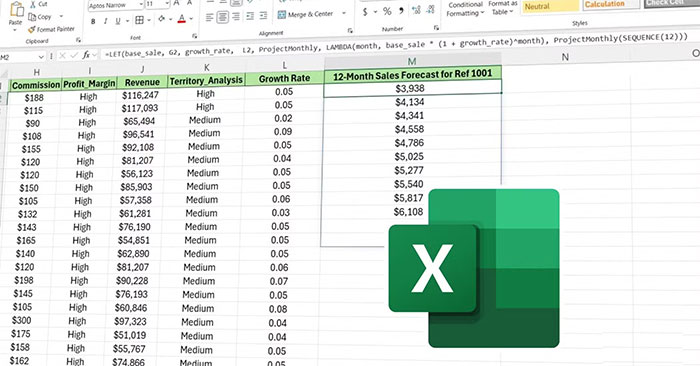The image size is (700, 366).
Task: Open the Paste options arrow
Action: point(15,30)
